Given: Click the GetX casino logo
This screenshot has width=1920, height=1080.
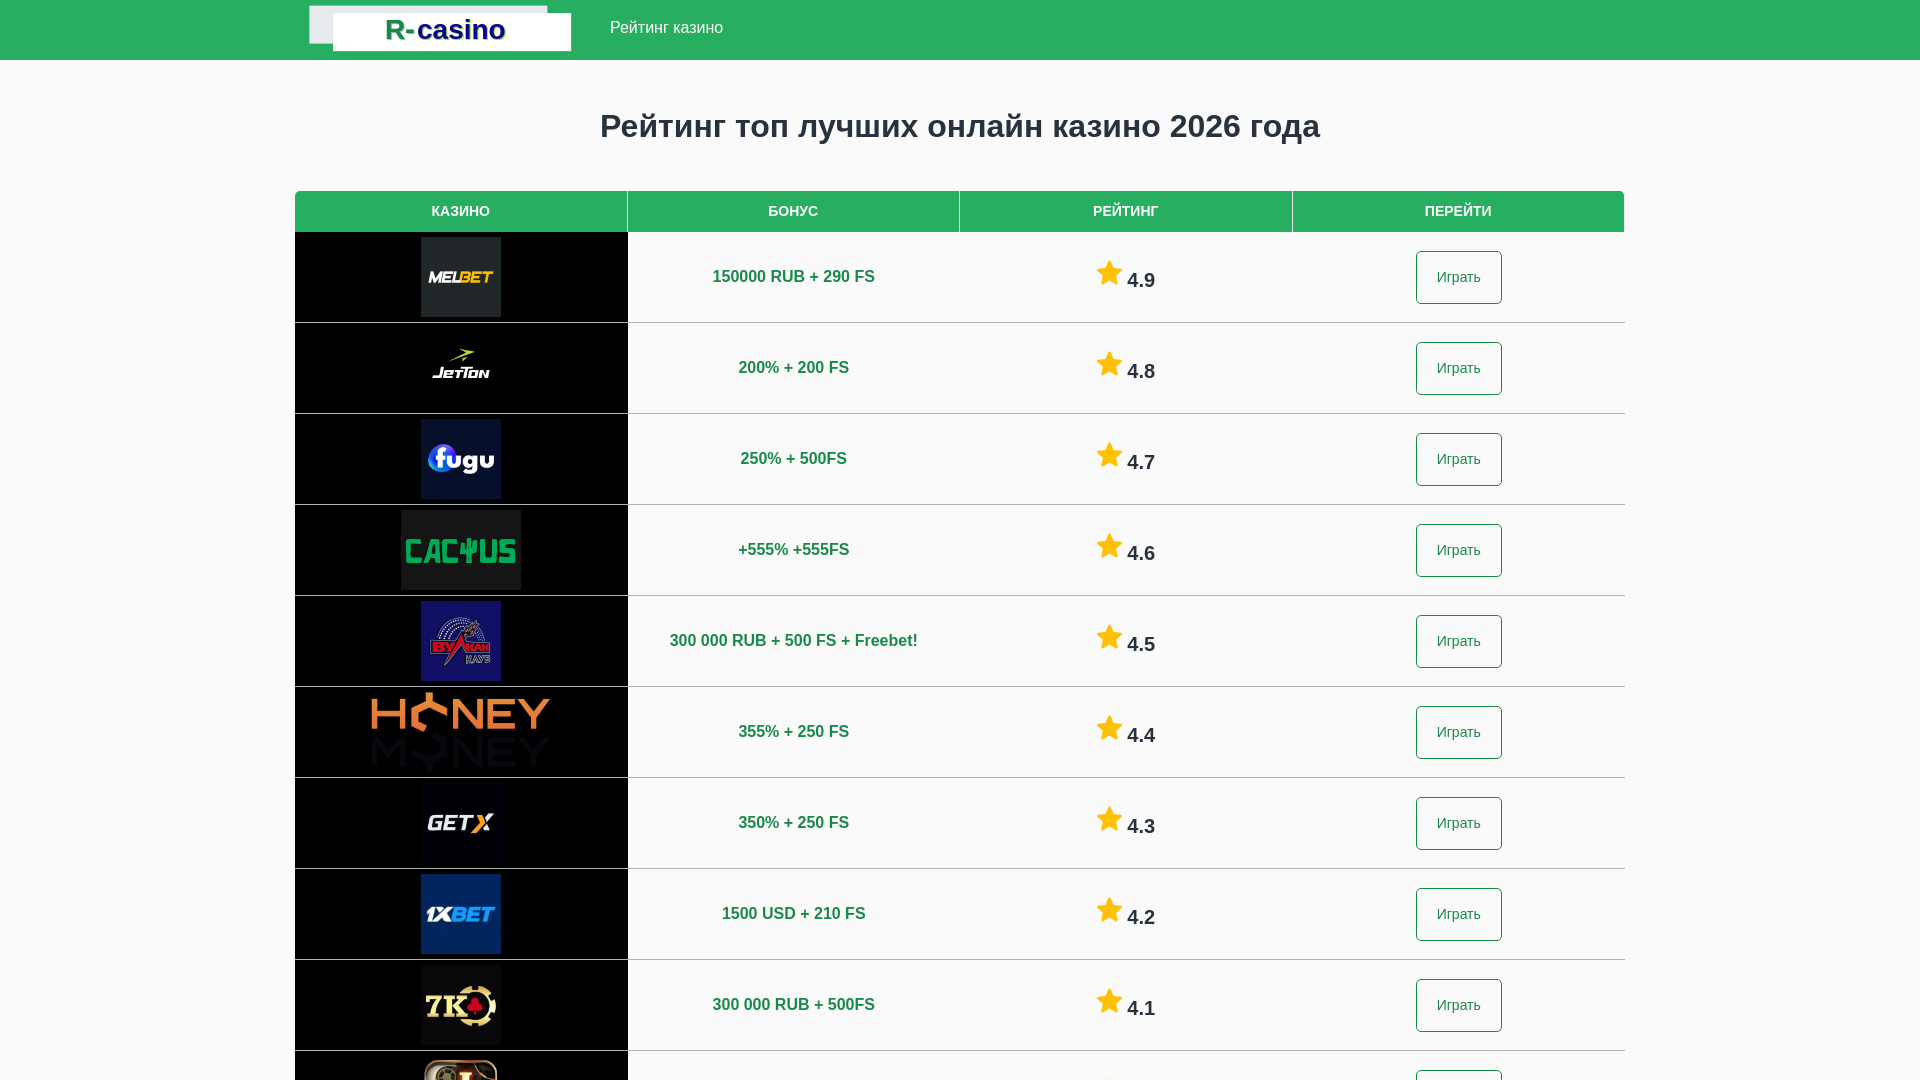Looking at the screenshot, I should pyautogui.click(x=461, y=823).
